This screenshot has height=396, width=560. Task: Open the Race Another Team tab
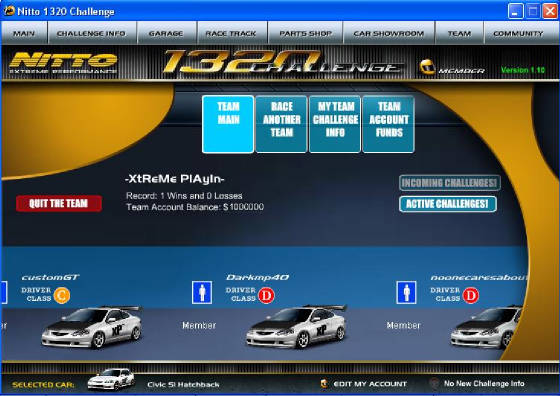281,124
